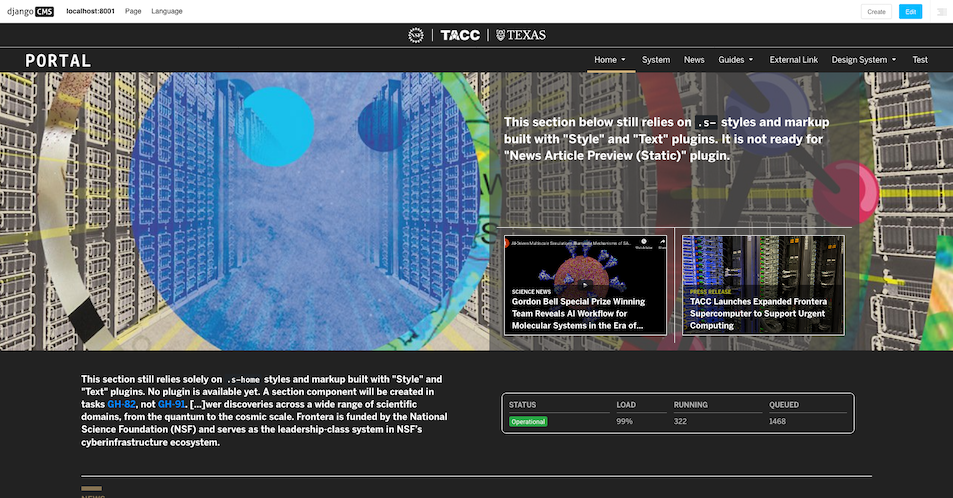Click the Create button

(876, 12)
